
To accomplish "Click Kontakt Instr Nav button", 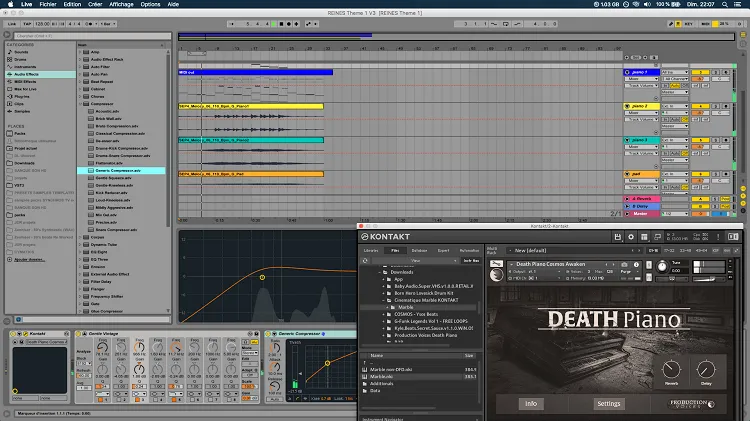I will click(471, 261).
